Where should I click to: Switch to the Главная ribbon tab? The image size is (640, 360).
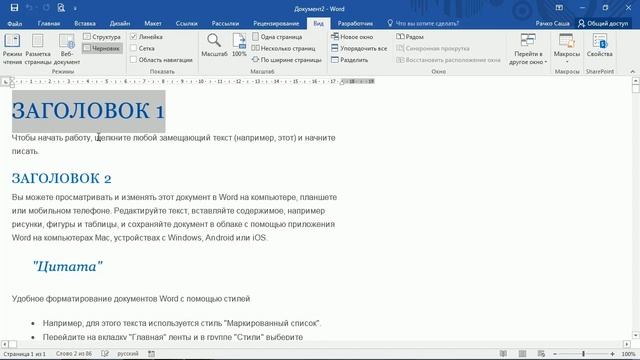coord(49,23)
